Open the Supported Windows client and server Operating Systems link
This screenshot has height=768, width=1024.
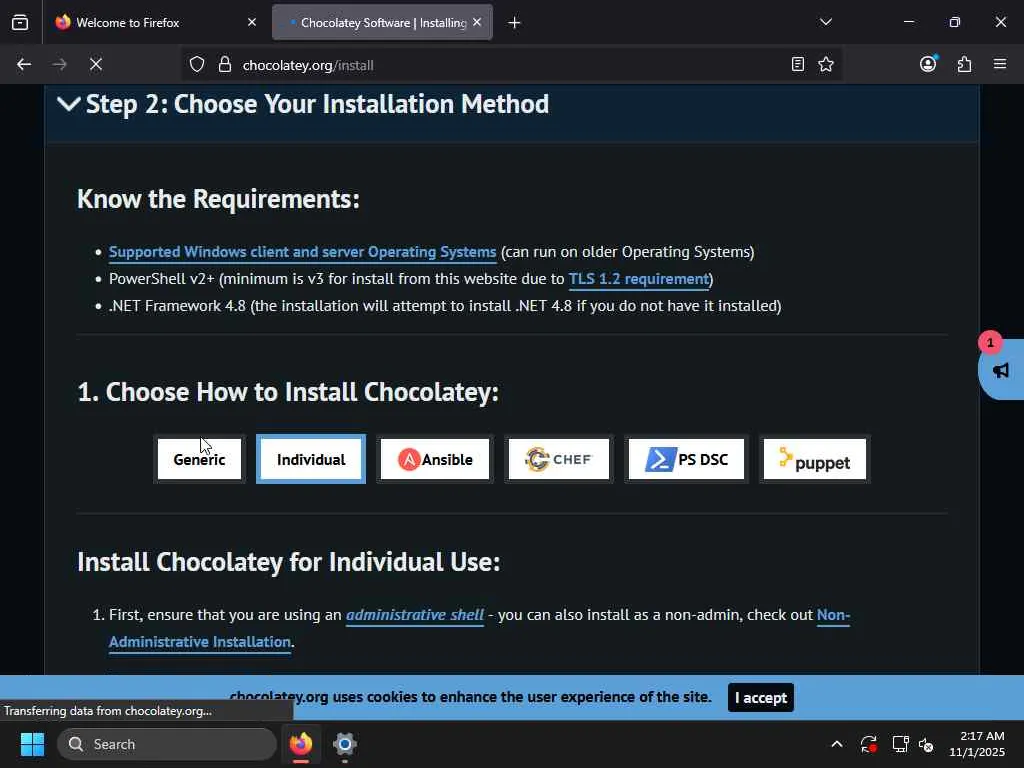302,252
